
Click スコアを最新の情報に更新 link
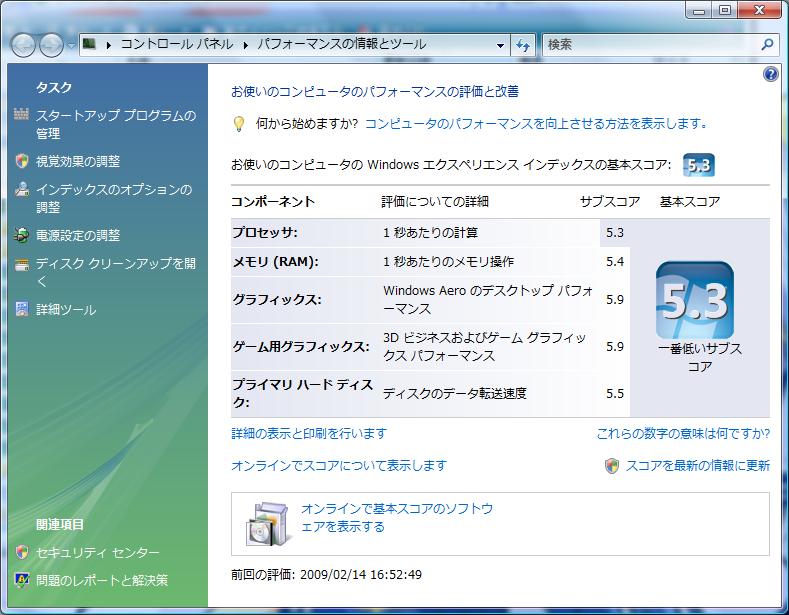point(697,466)
